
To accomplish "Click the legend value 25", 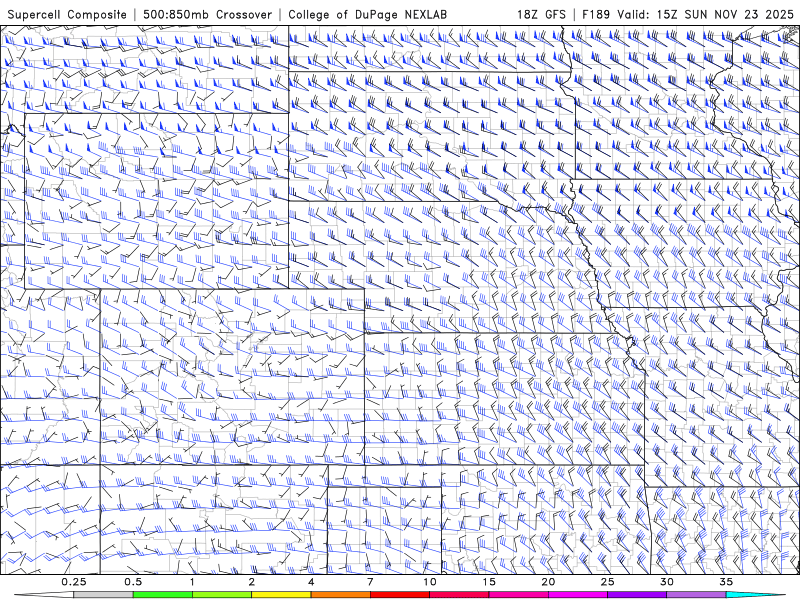I will tap(607, 582).
